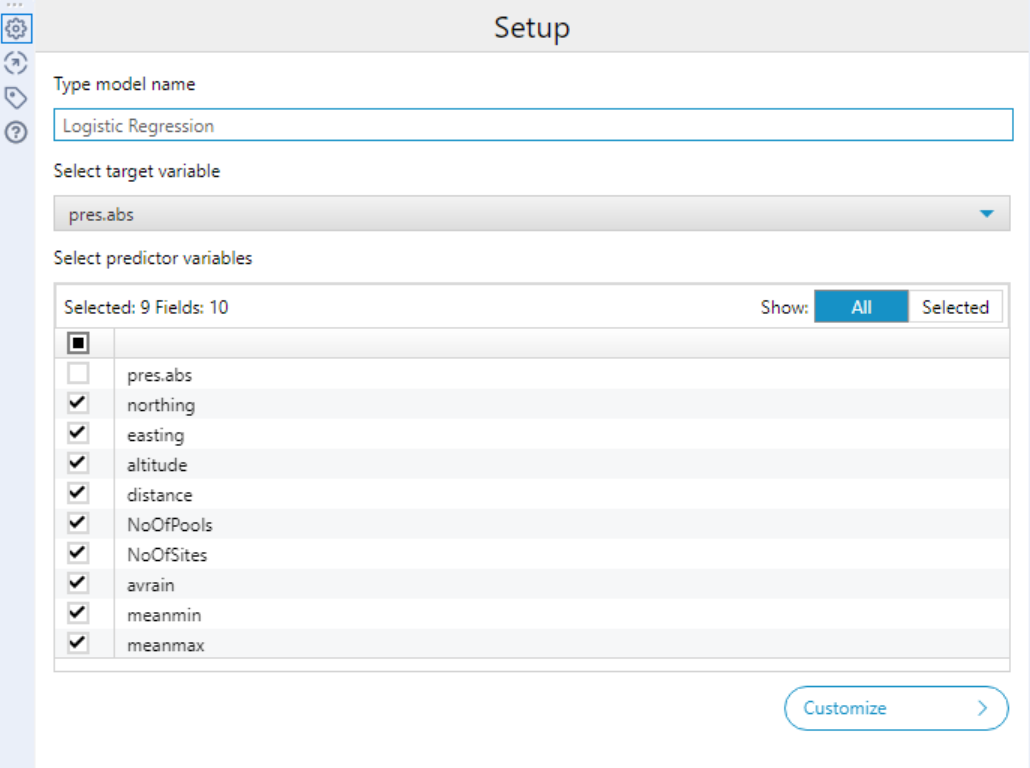Open the navigation arrow icon in sidebar
This screenshot has height=768, width=1030.
coord(15,63)
